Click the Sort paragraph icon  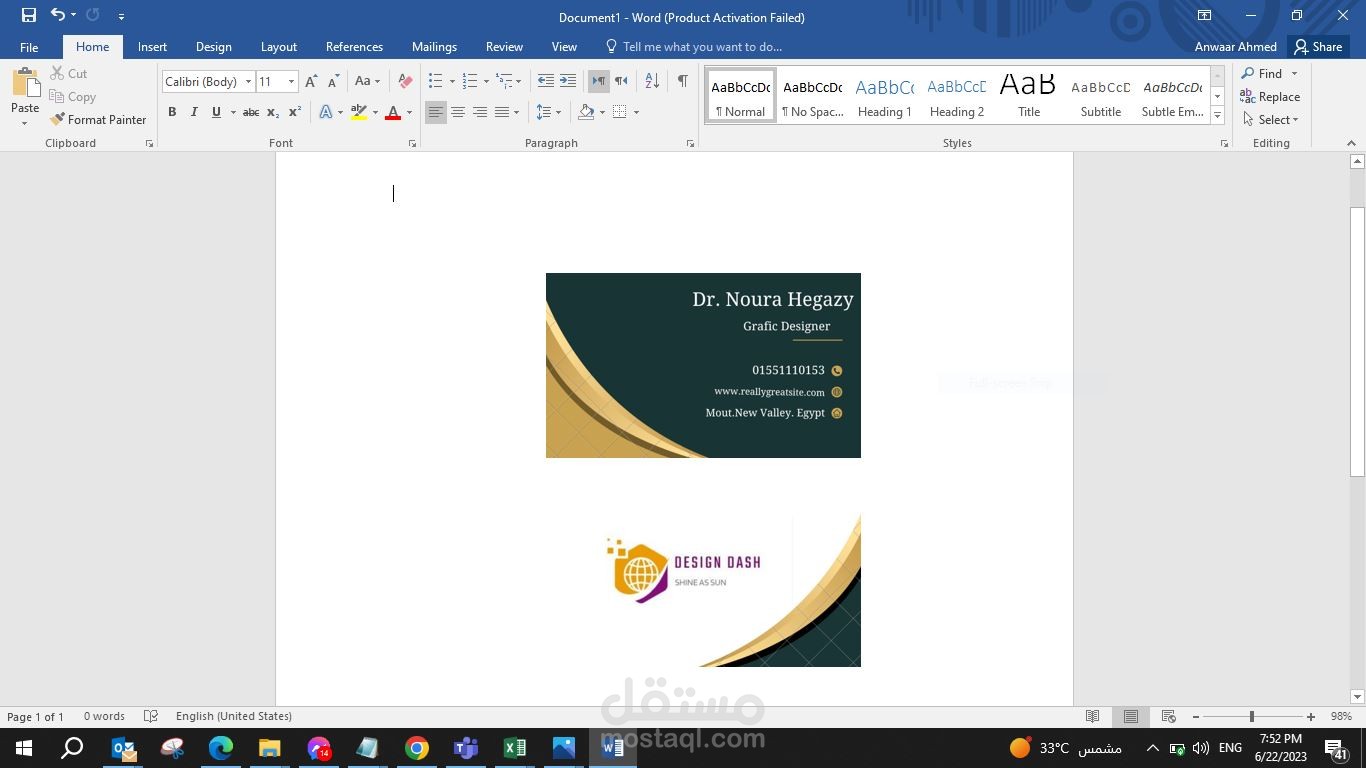(651, 81)
